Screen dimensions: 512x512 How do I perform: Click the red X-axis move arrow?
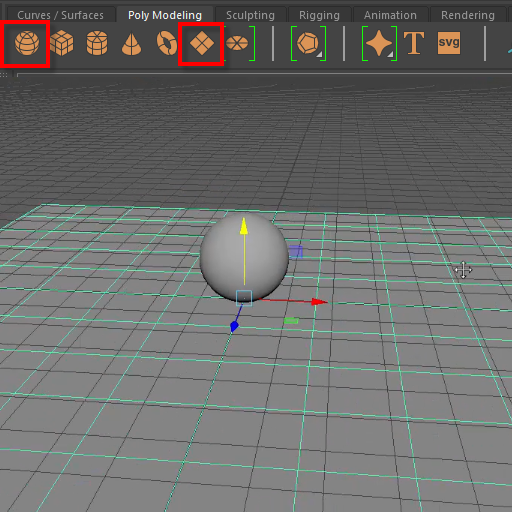click(x=319, y=302)
